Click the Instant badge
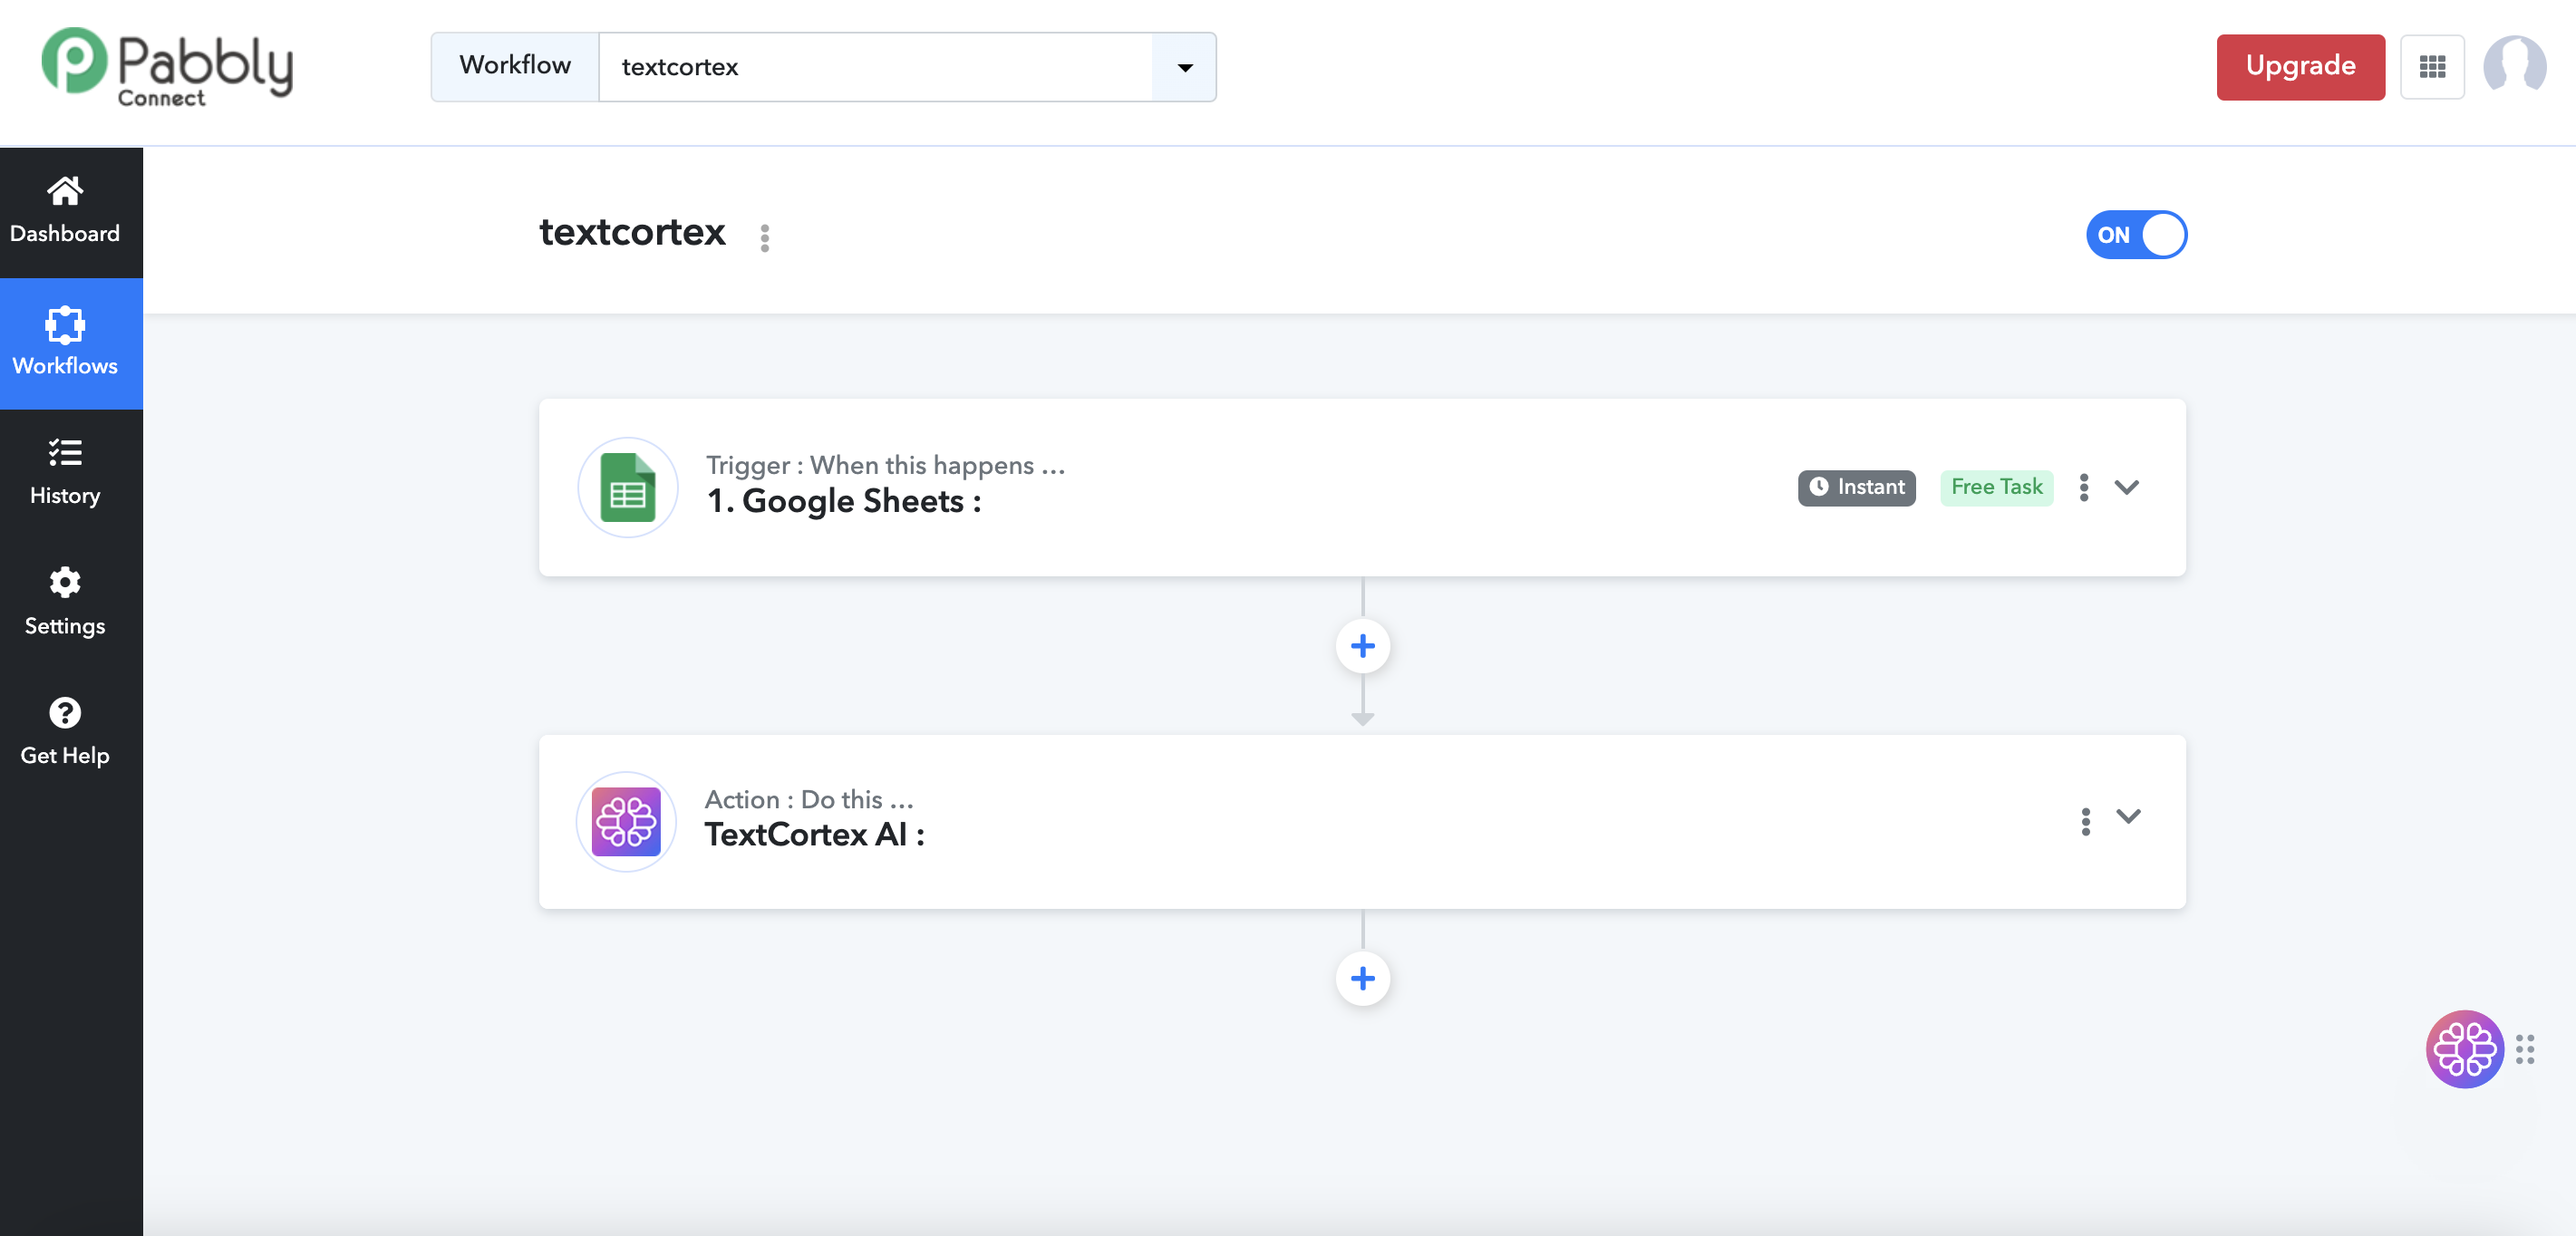Screen dimensions: 2576x1236 coord(1856,487)
